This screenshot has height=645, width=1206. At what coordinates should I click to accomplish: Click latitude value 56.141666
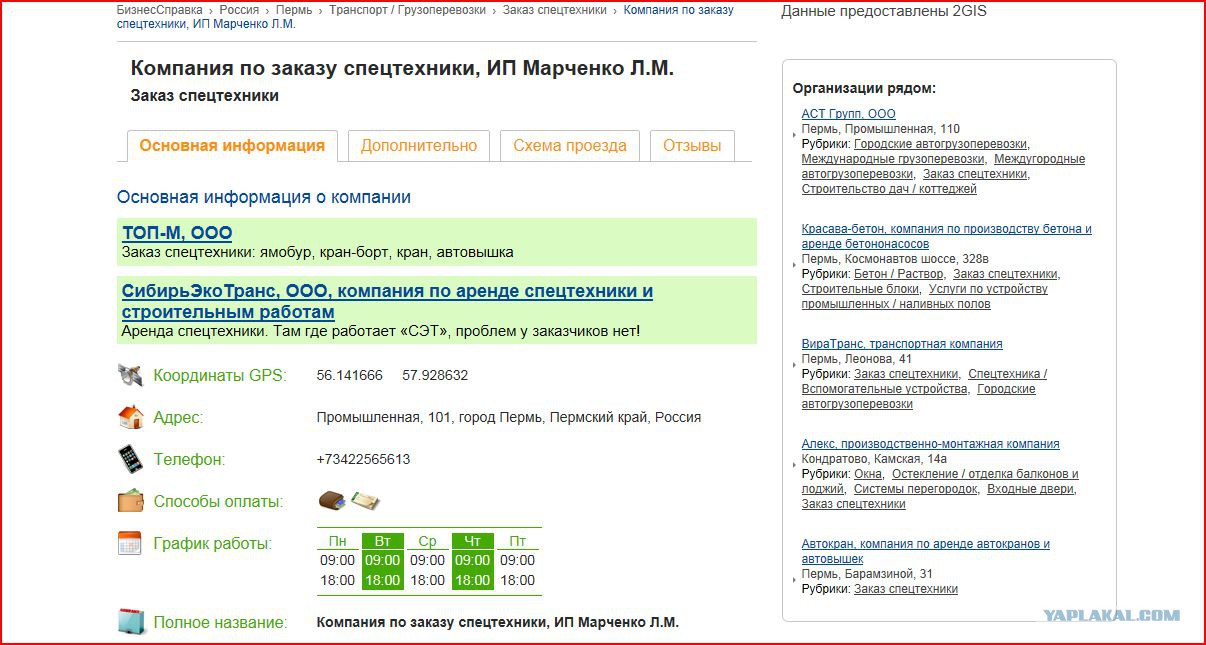349,375
